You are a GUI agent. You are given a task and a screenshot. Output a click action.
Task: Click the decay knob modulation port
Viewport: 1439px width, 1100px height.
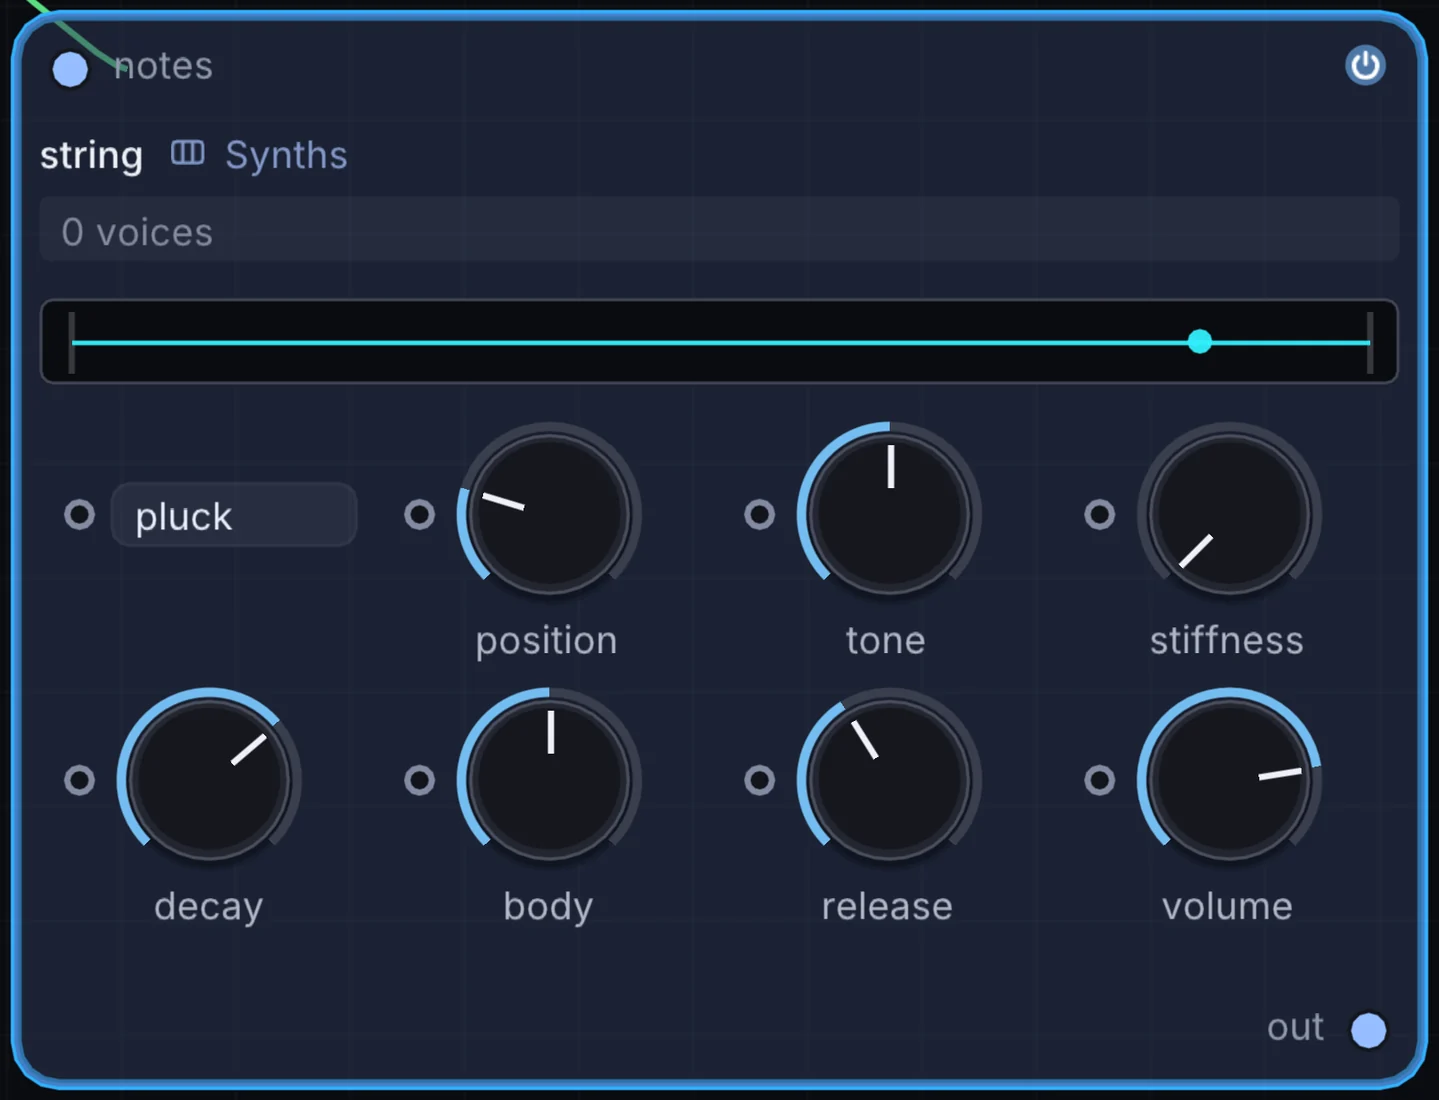(x=79, y=780)
